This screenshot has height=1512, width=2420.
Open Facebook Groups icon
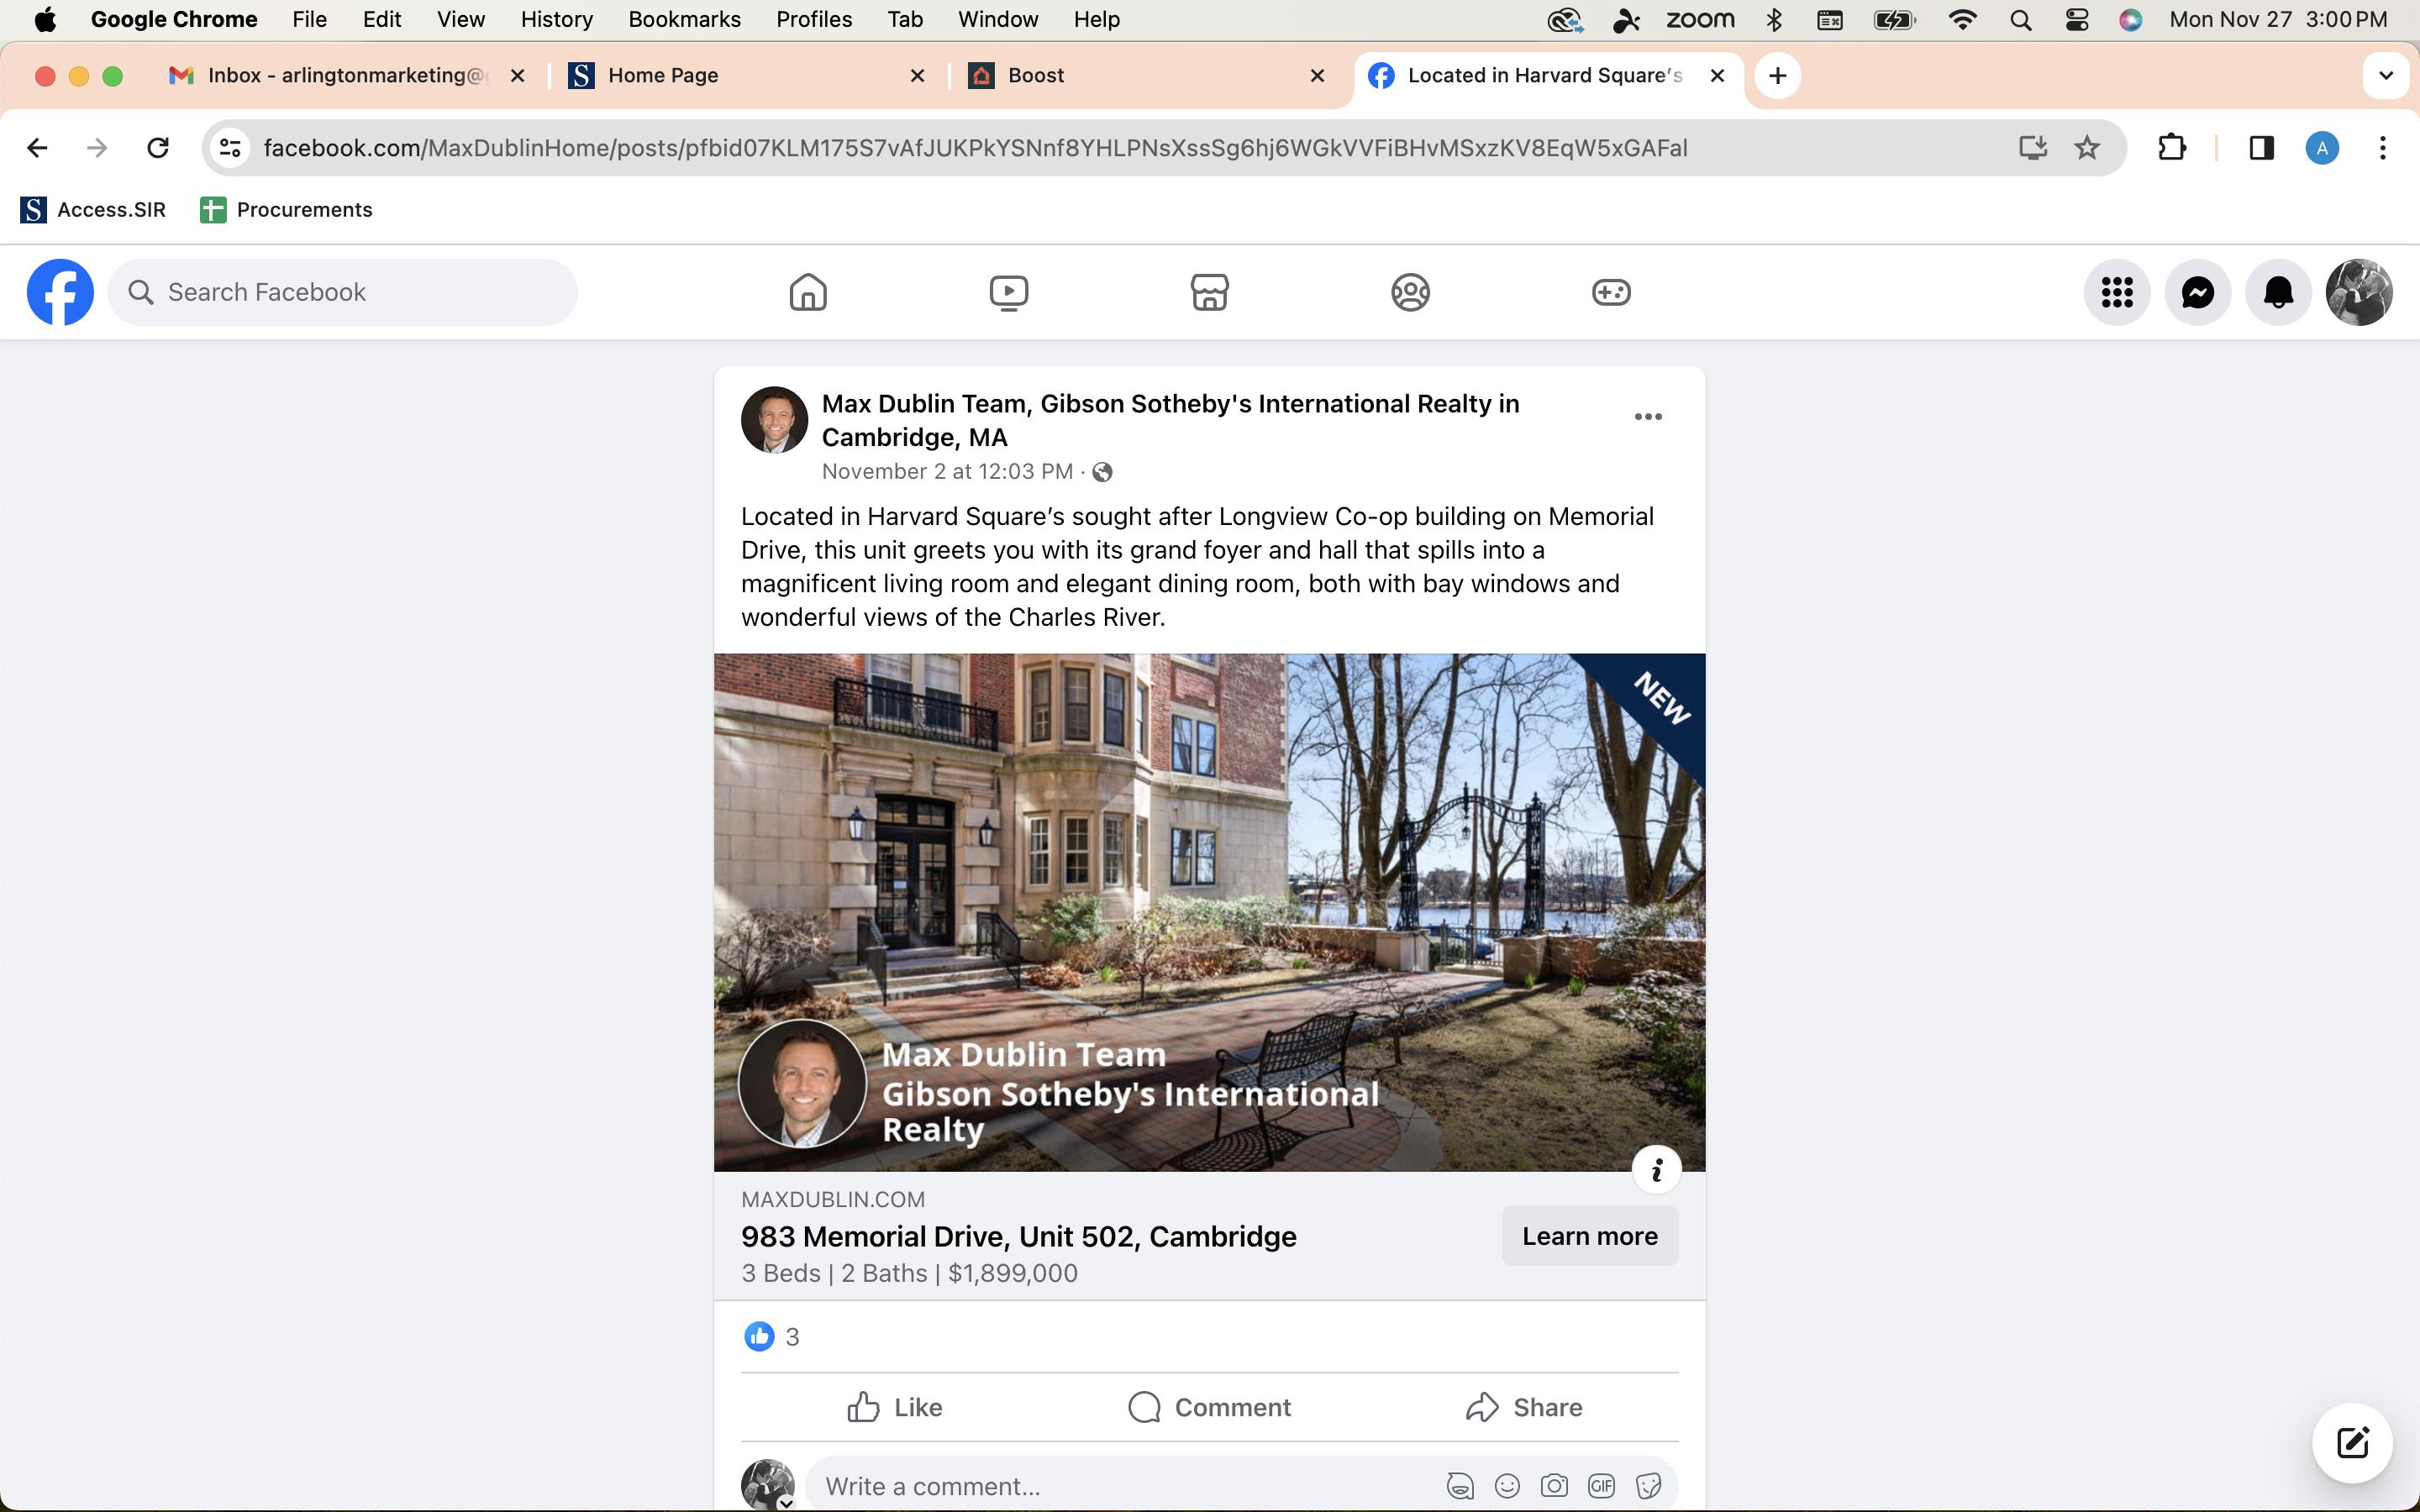(1410, 292)
